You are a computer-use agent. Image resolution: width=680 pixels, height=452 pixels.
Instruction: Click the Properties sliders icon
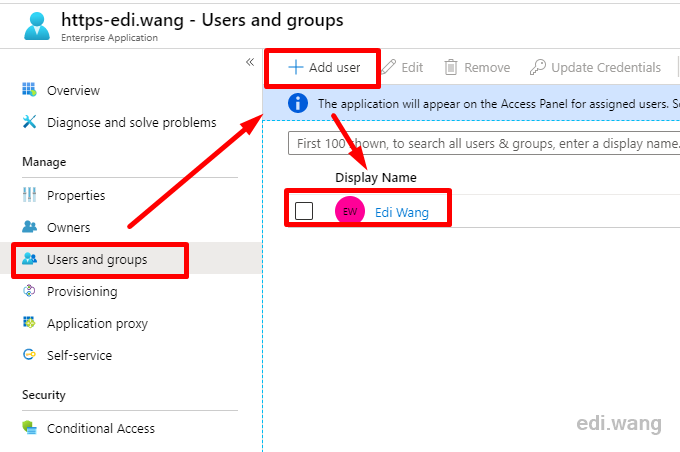29,195
